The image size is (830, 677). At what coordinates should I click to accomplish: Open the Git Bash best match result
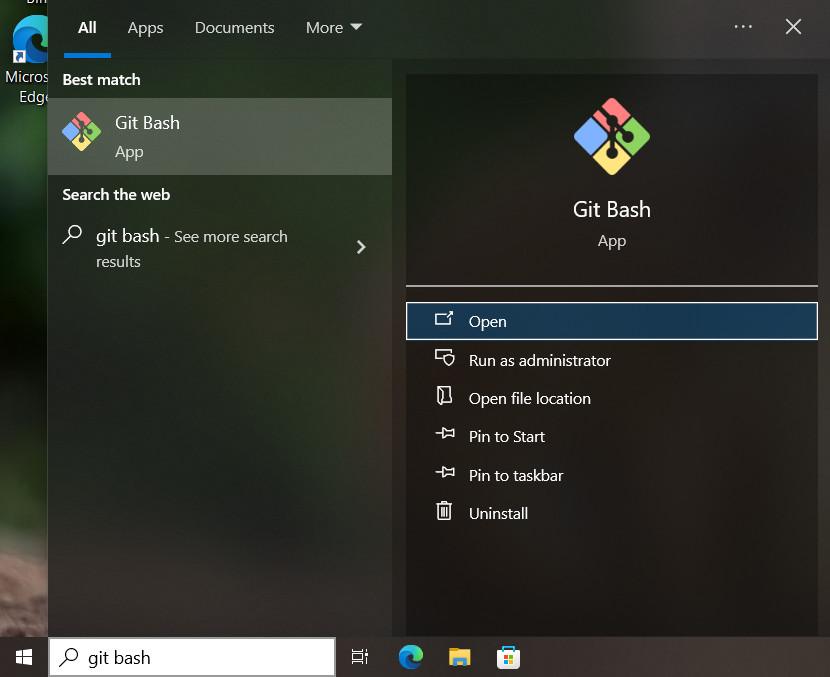(x=220, y=136)
